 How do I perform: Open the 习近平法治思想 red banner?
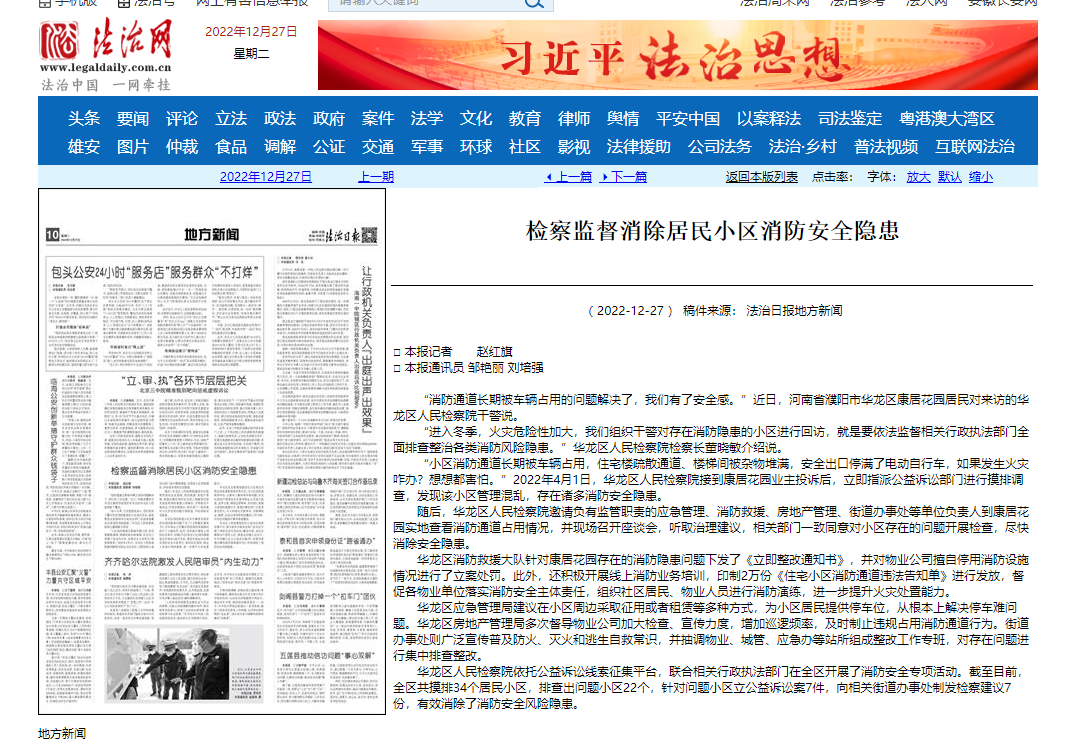coord(677,56)
